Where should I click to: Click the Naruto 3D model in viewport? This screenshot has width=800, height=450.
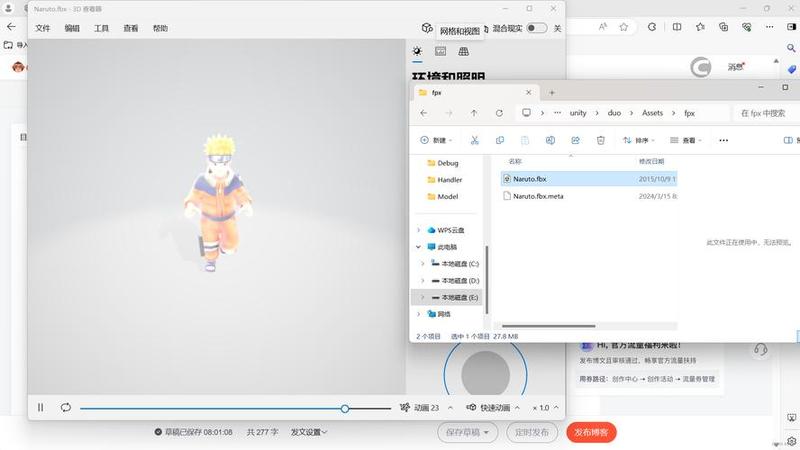(218, 203)
